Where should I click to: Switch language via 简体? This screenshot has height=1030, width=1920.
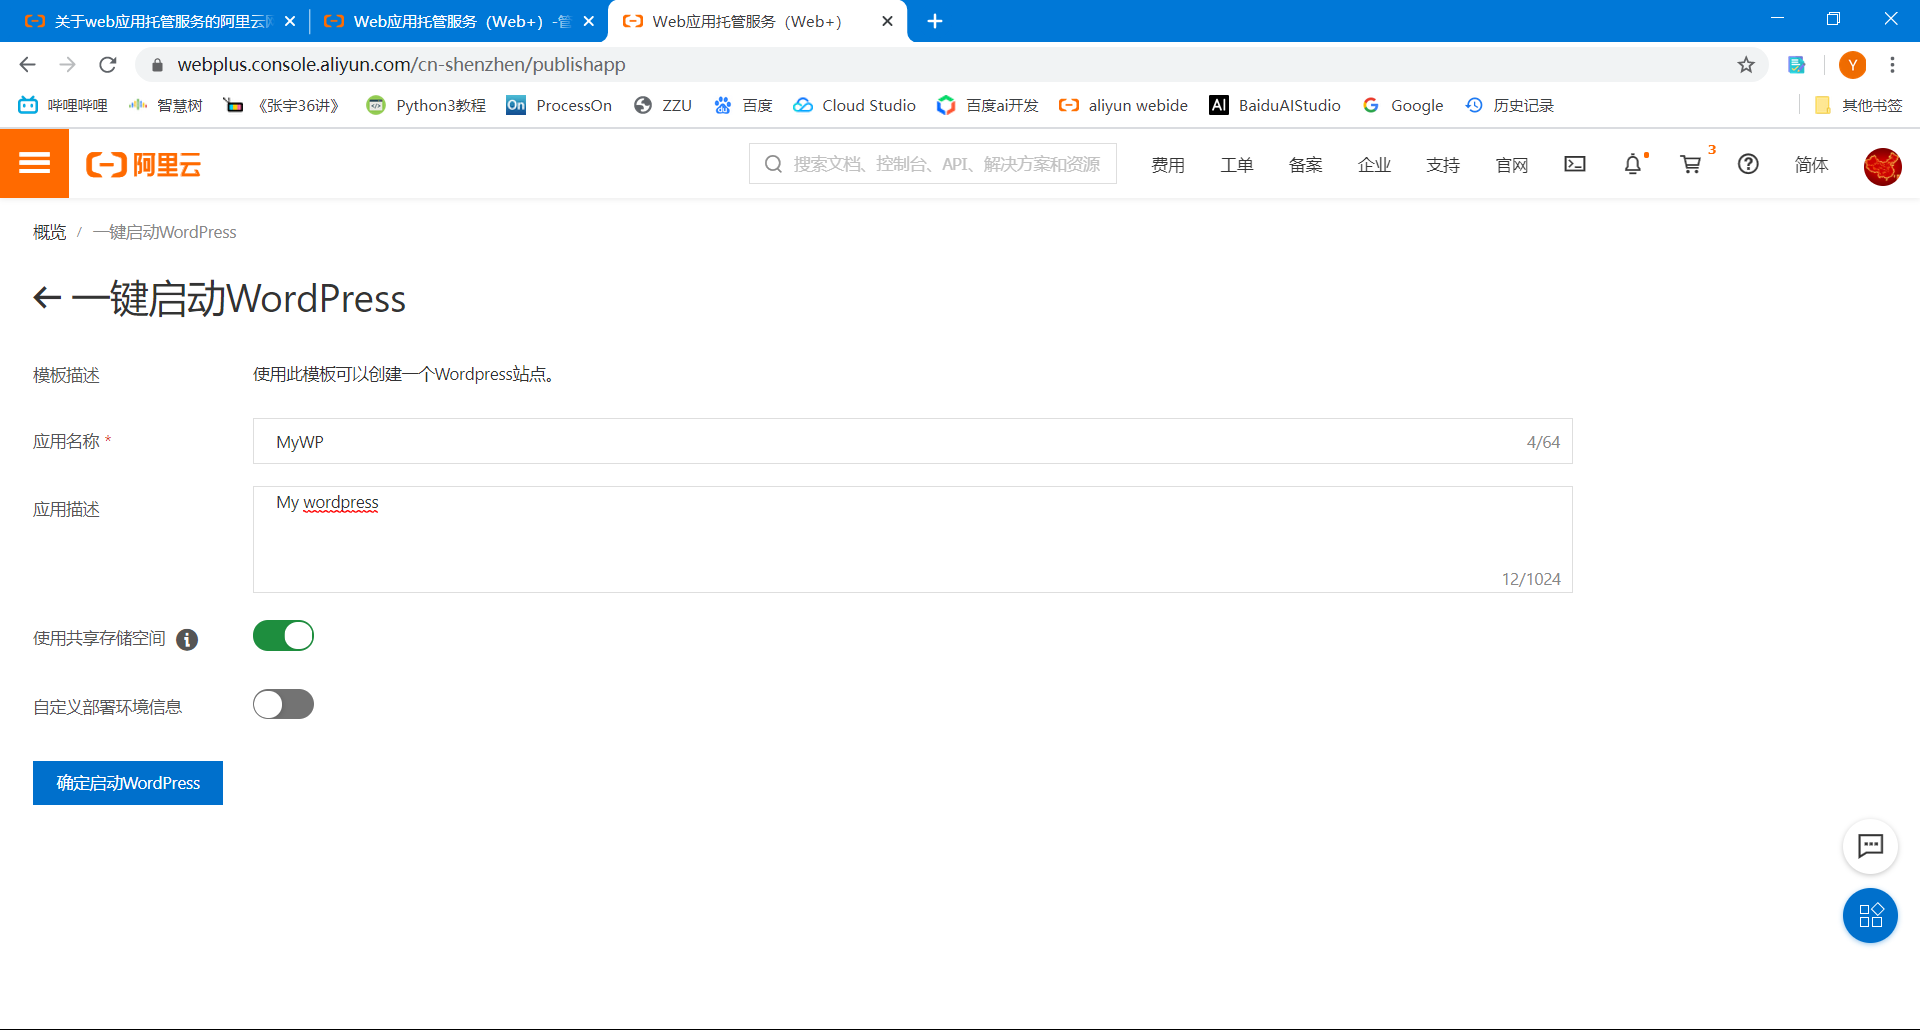point(1811,164)
